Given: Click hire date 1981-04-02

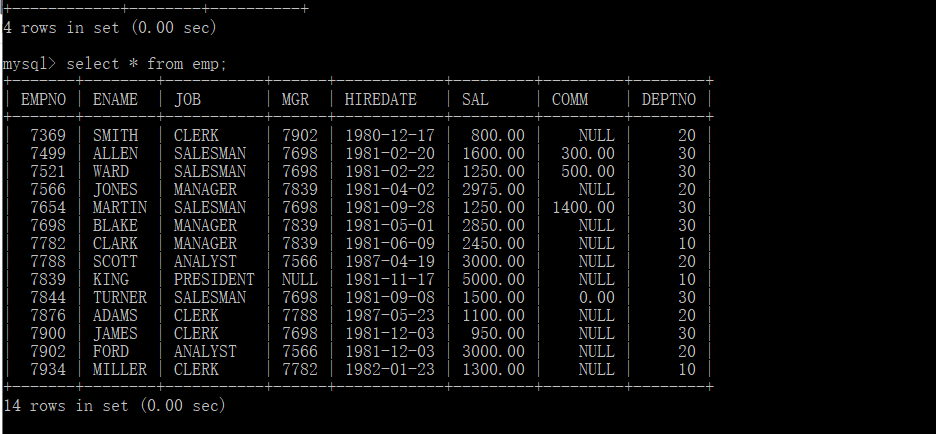Looking at the screenshot, I should [390, 189].
